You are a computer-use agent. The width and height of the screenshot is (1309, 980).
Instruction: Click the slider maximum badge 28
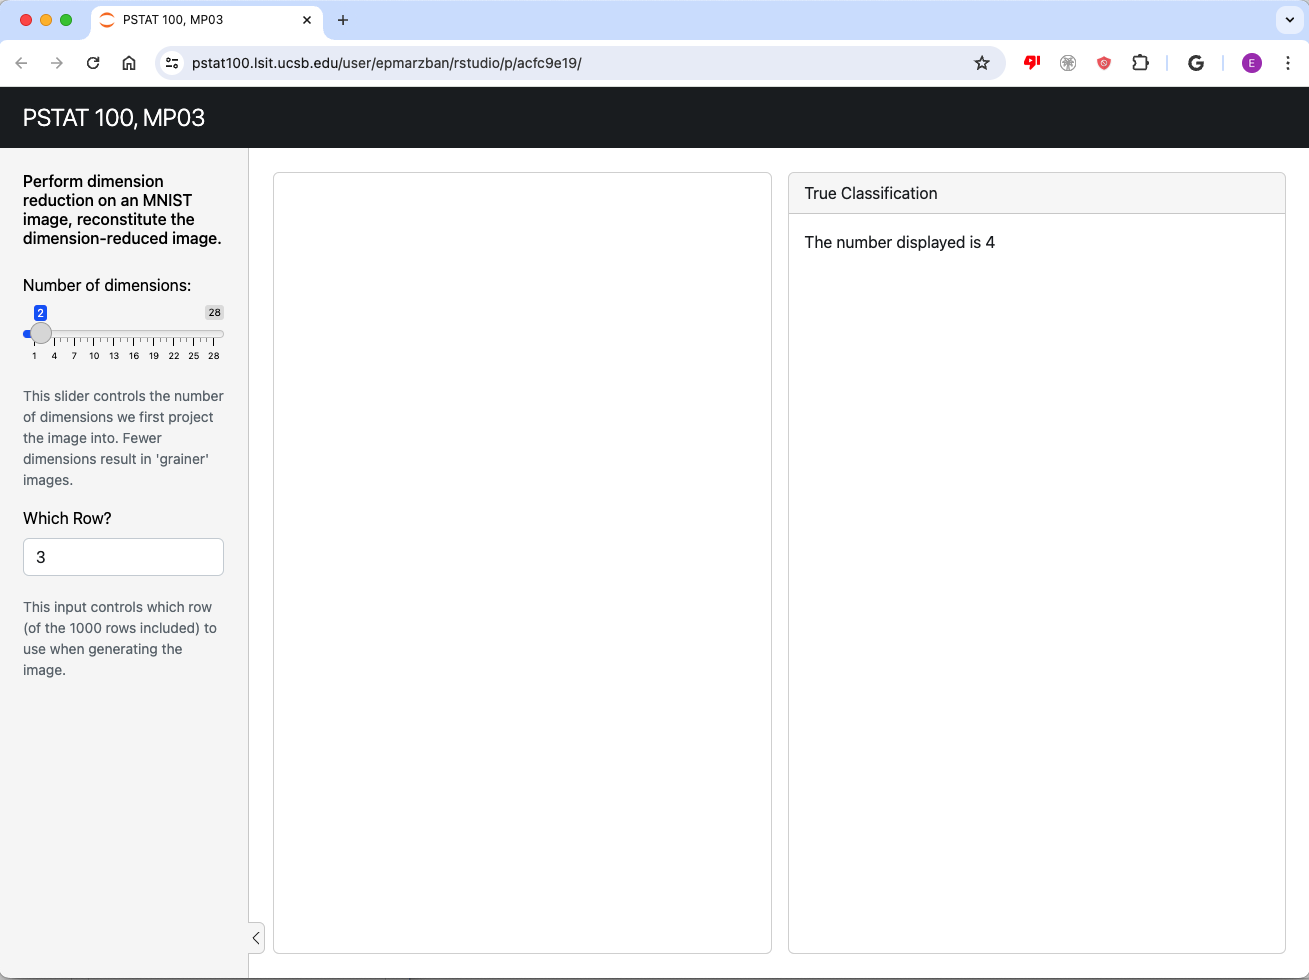(214, 313)
